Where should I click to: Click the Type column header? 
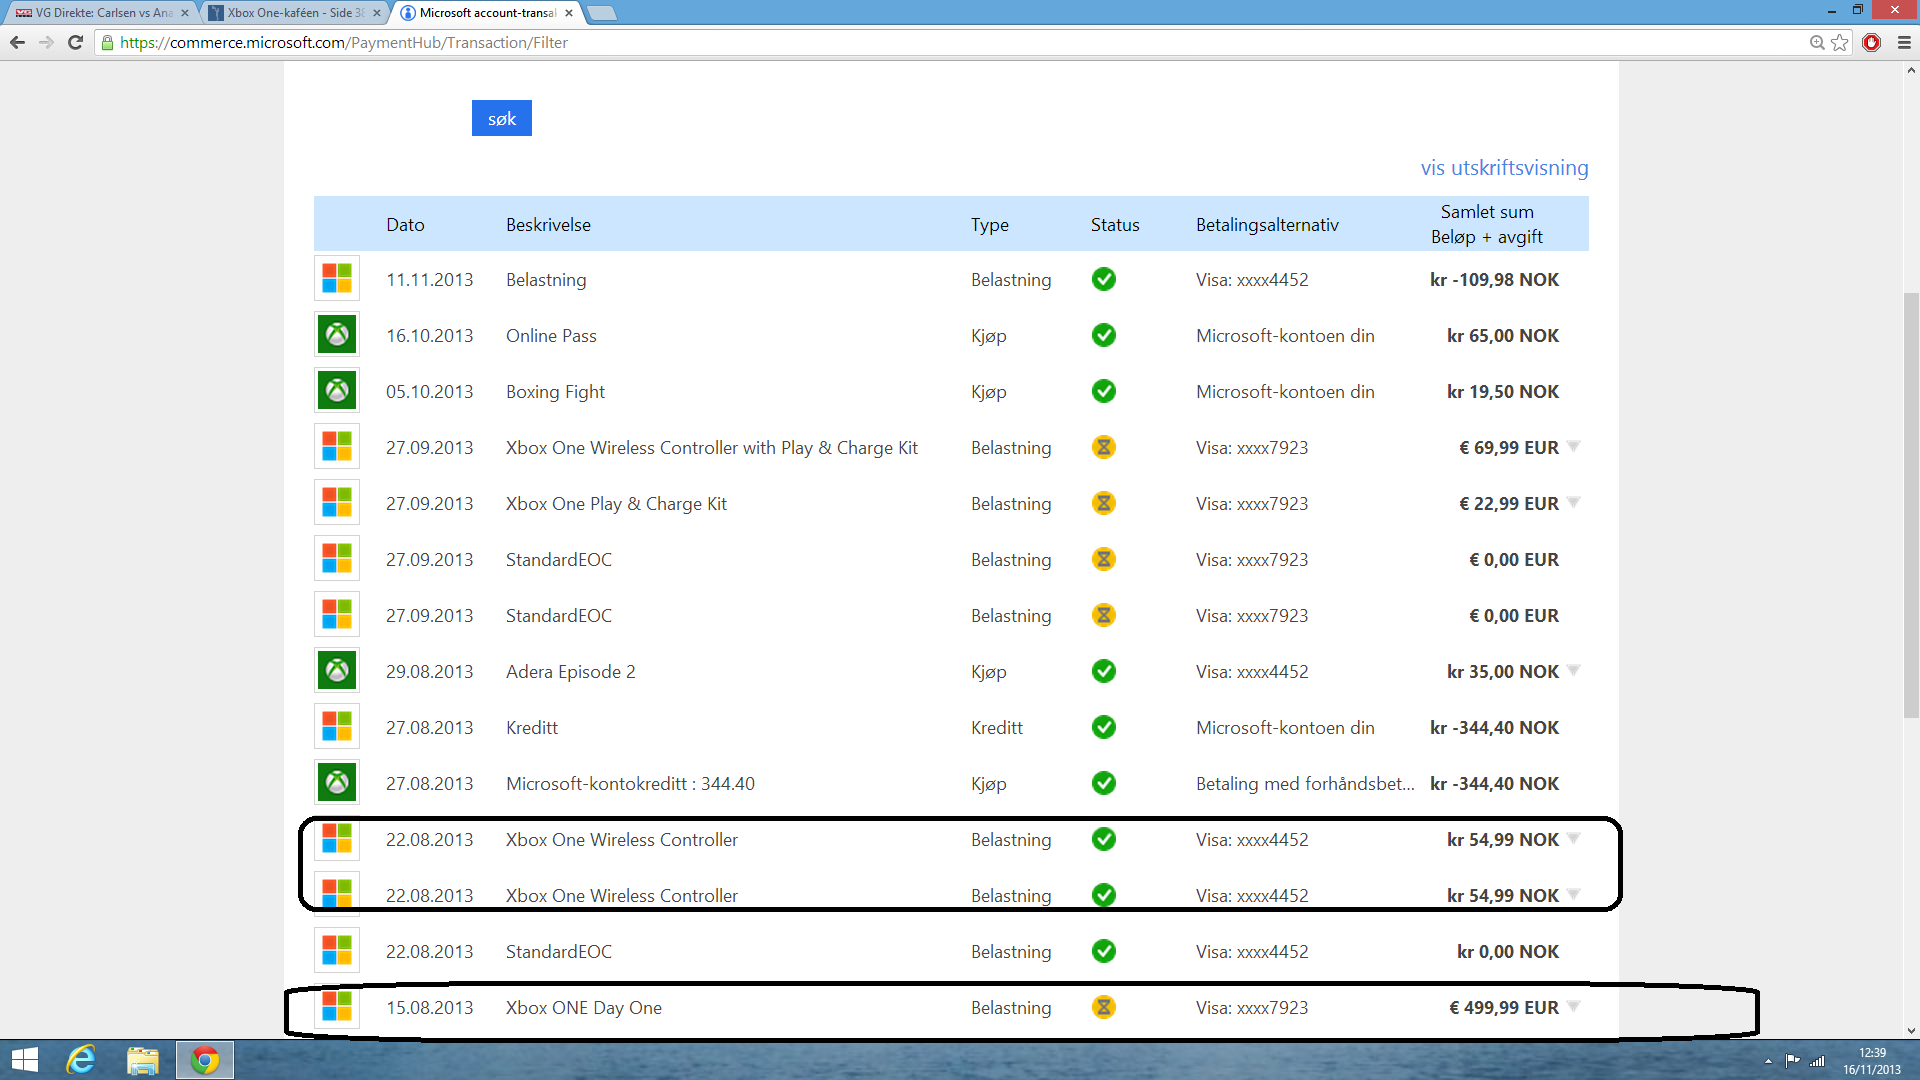989,224
